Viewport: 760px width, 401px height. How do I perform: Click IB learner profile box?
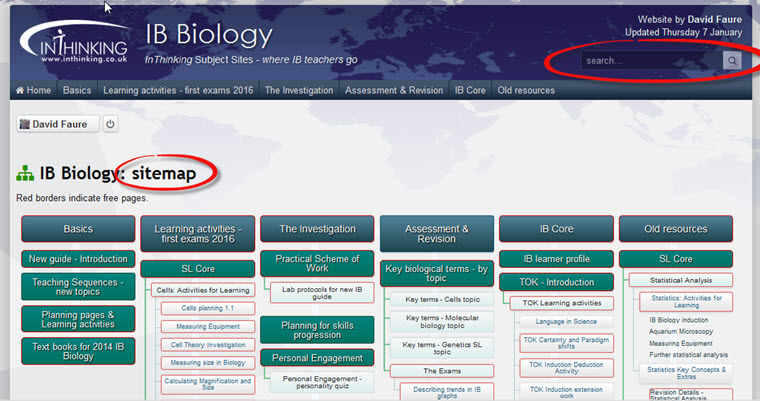click(556, 259)
